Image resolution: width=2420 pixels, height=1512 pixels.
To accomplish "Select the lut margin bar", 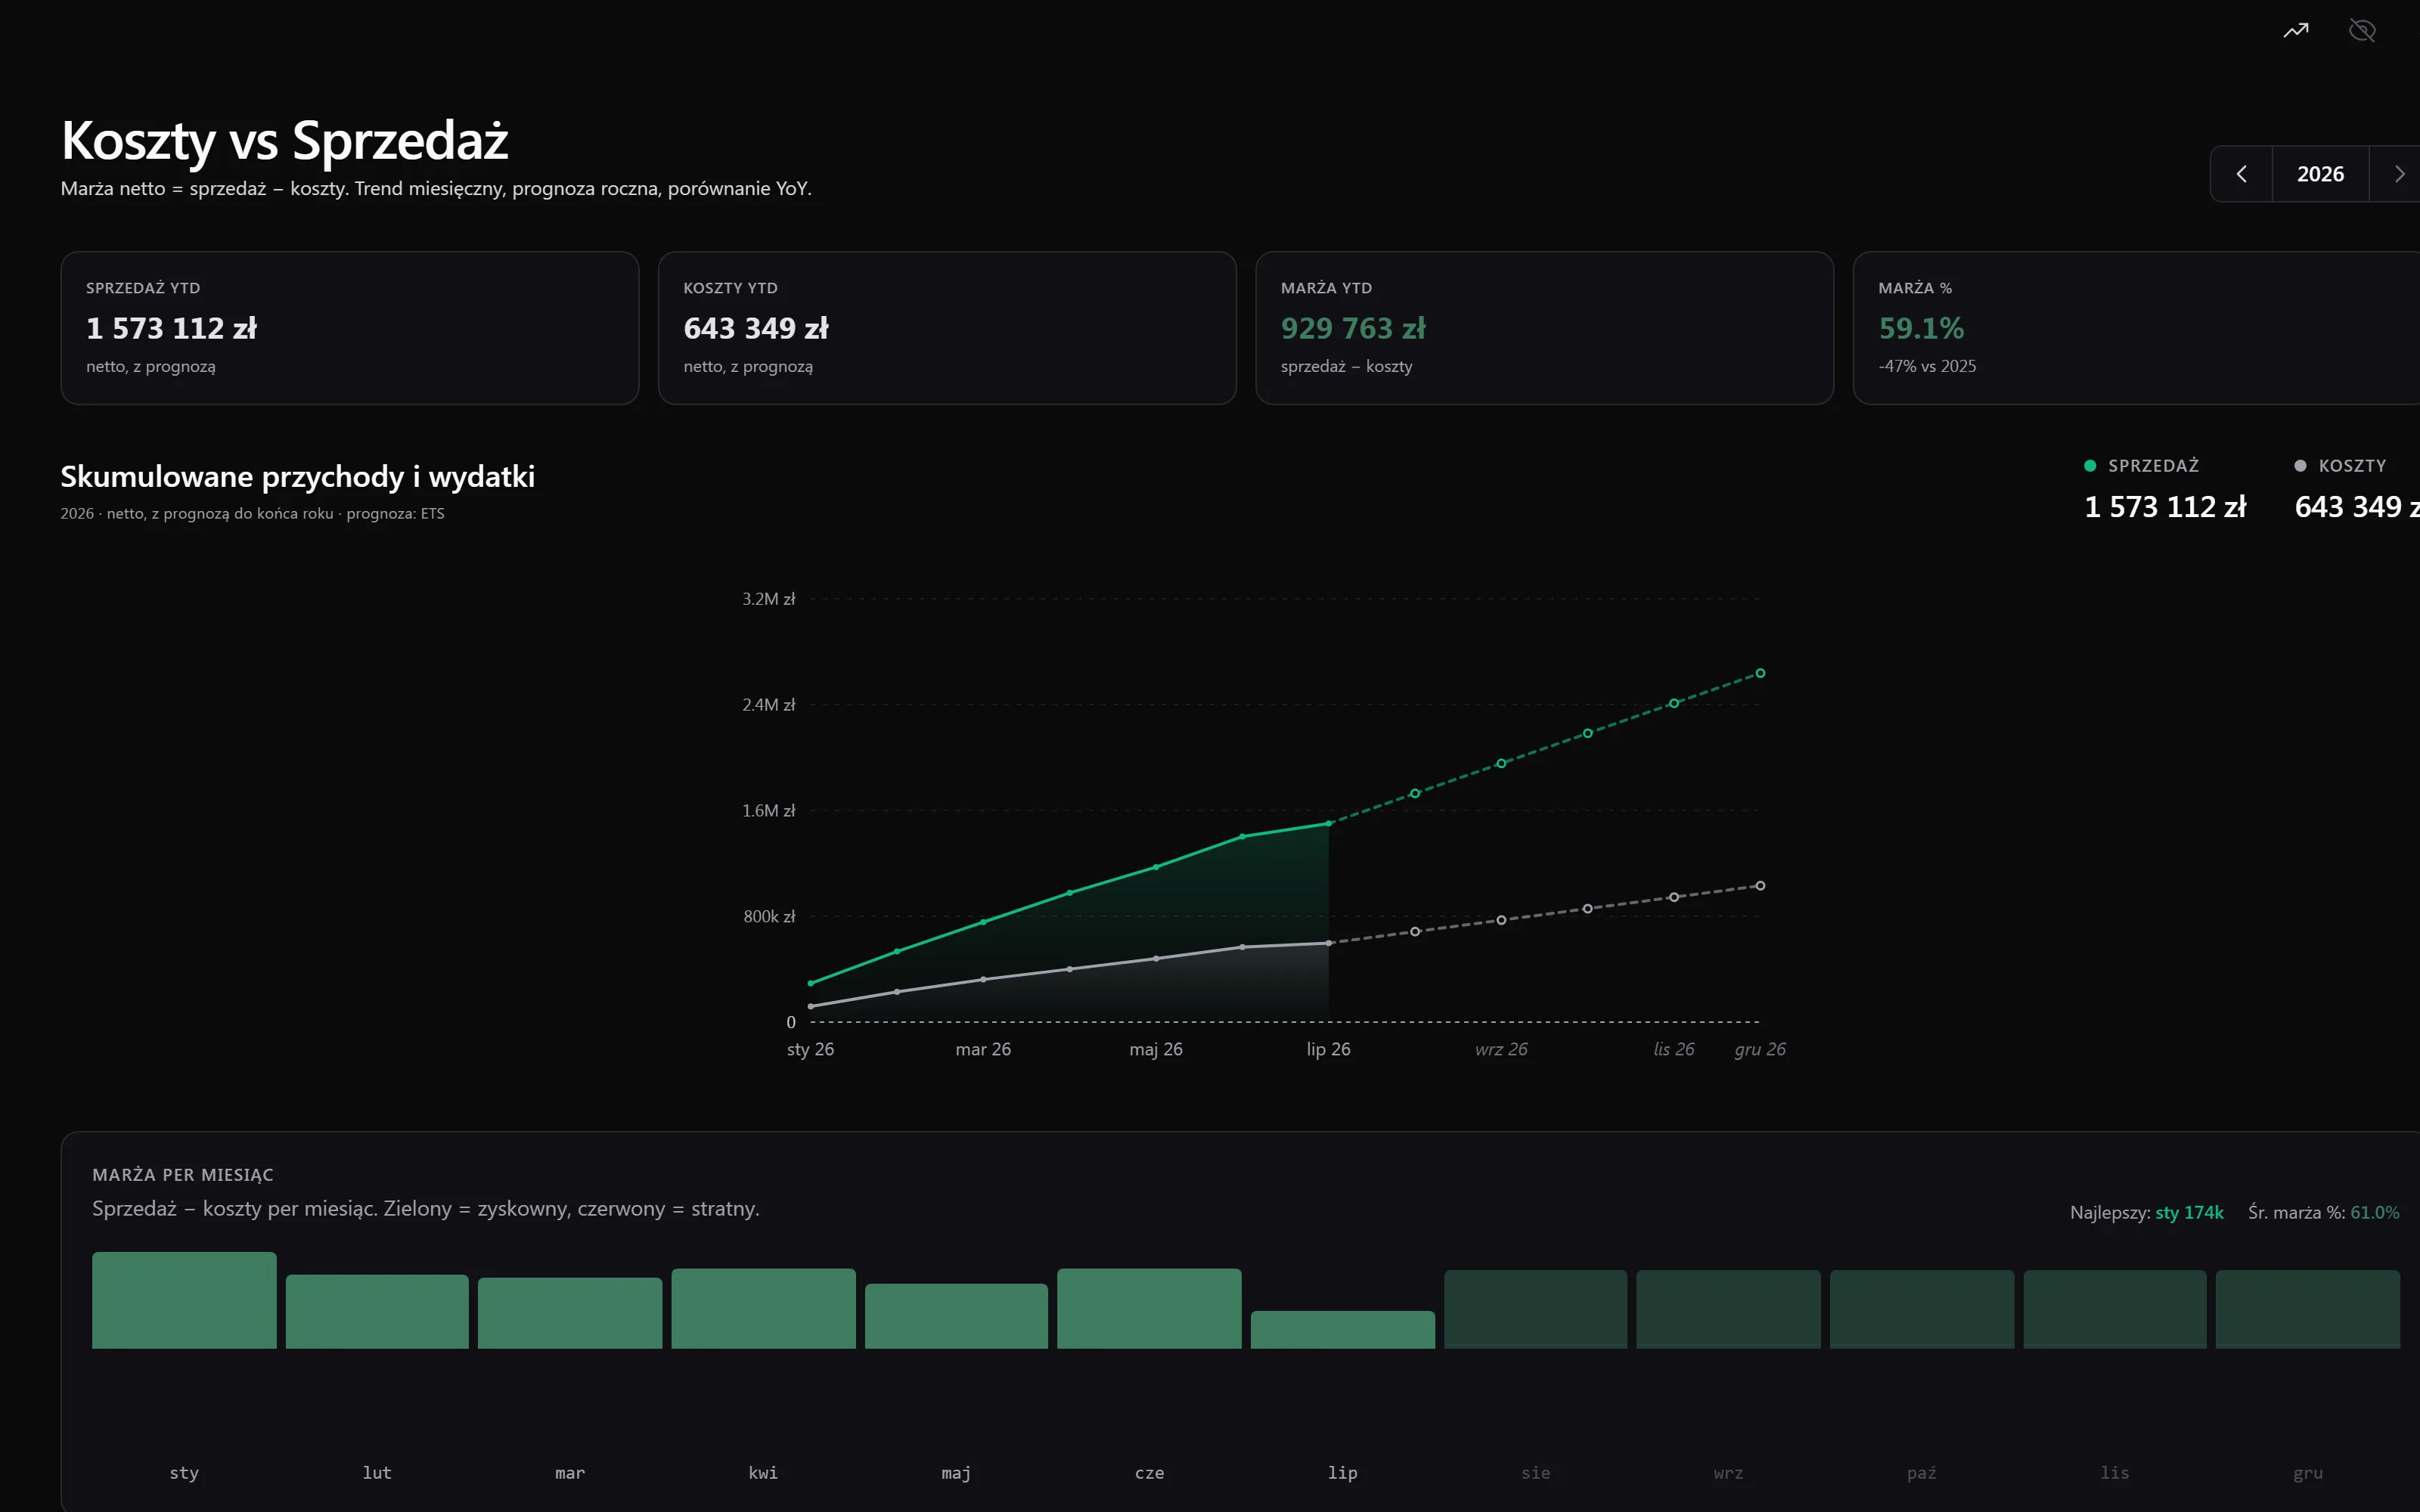I will tap(377, 1312).
